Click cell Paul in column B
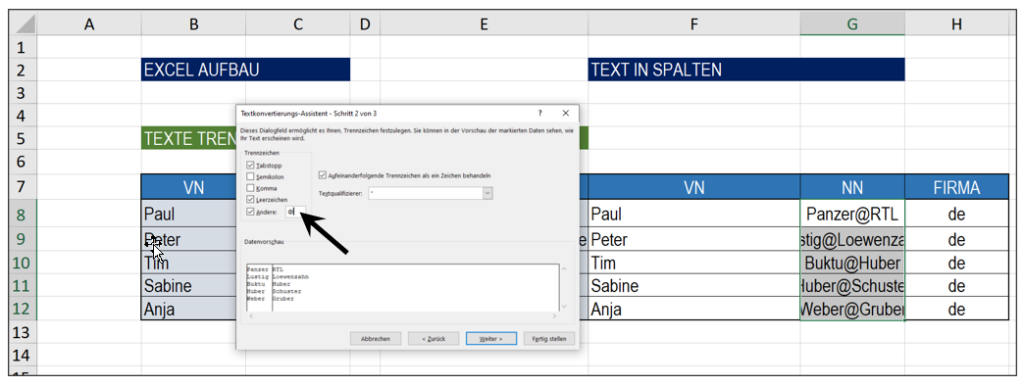 pyautogui.click(x=189, y=214)
